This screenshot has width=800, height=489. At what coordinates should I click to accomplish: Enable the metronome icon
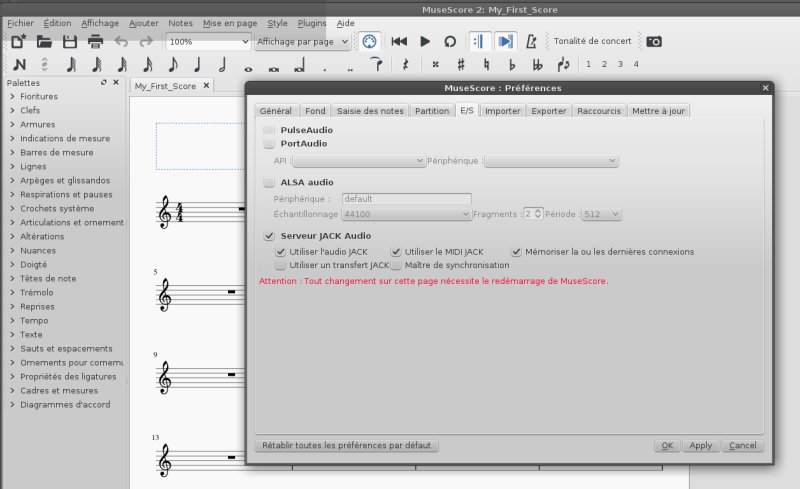(531, 41)
